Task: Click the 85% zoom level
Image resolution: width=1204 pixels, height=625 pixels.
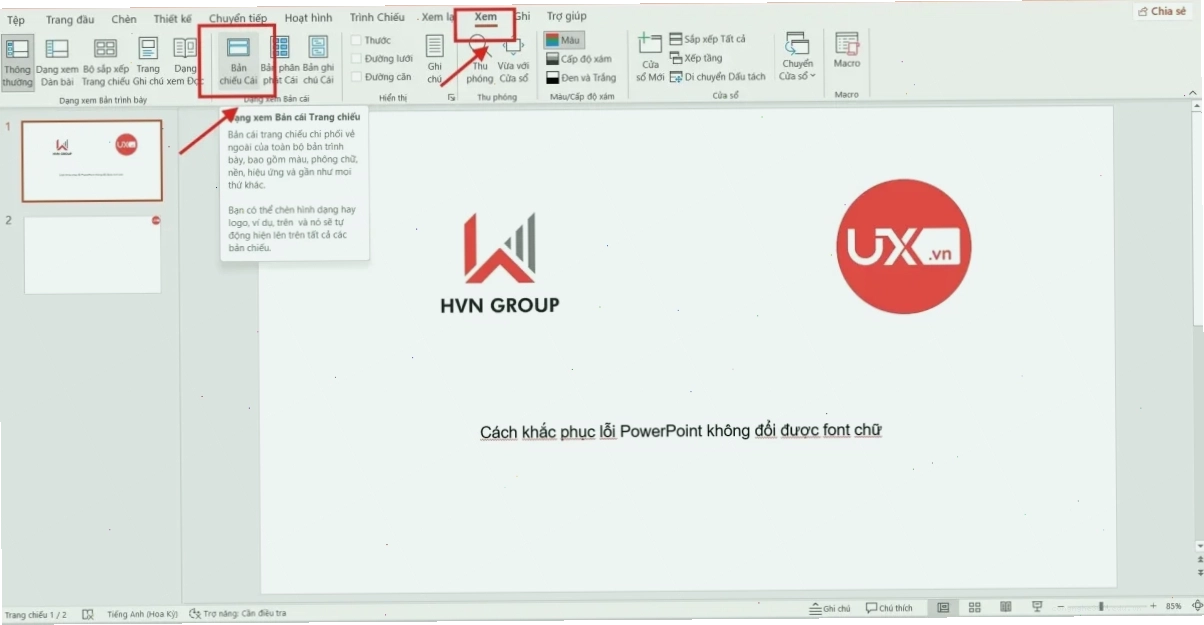Action: (1174, 606)
